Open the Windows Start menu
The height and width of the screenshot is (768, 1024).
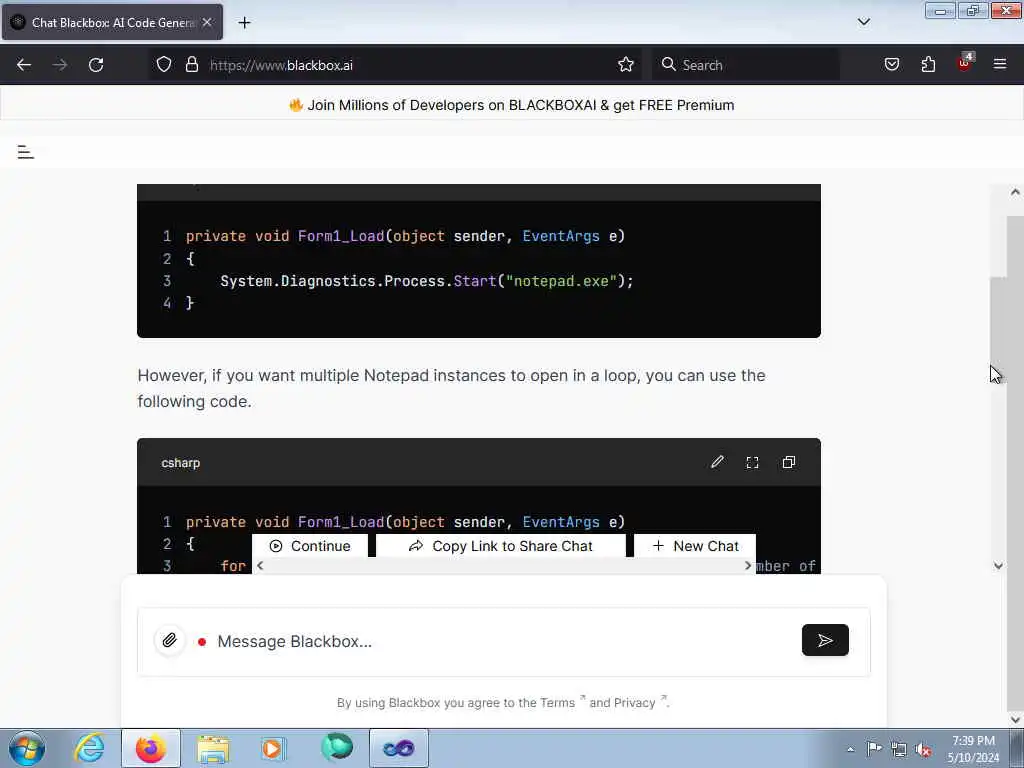pos(27,748)
